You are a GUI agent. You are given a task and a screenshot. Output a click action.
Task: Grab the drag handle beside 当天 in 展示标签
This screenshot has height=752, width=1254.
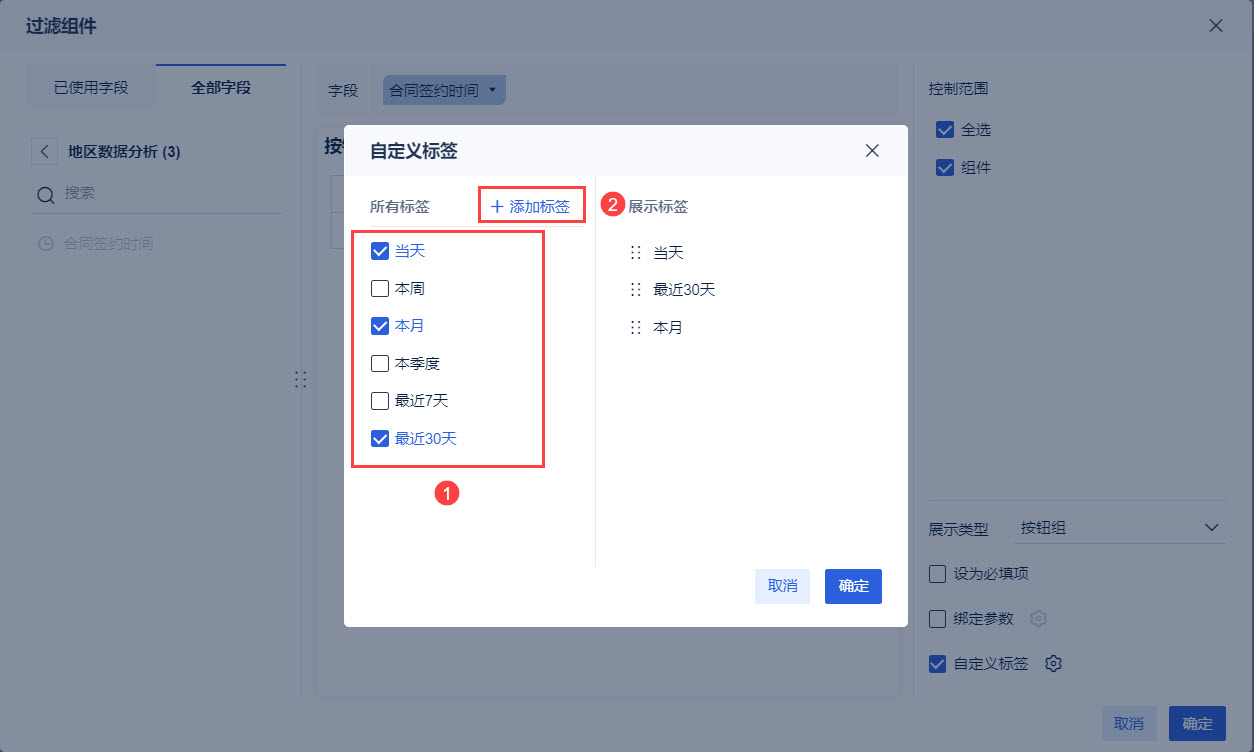tap(635, 253)
